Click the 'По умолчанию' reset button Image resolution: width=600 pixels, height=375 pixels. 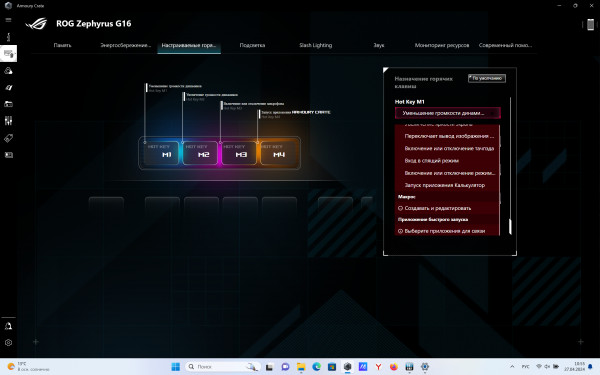(487, 78)
